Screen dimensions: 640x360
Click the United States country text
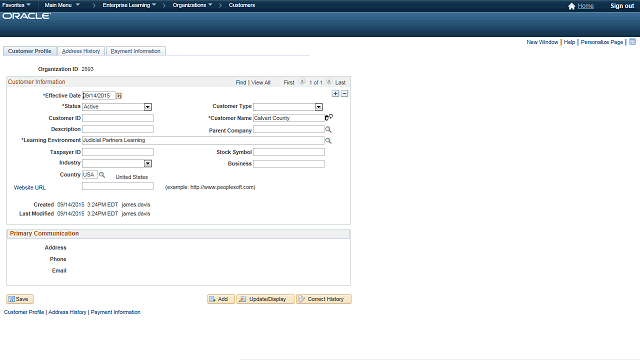(x=131, y=177)
